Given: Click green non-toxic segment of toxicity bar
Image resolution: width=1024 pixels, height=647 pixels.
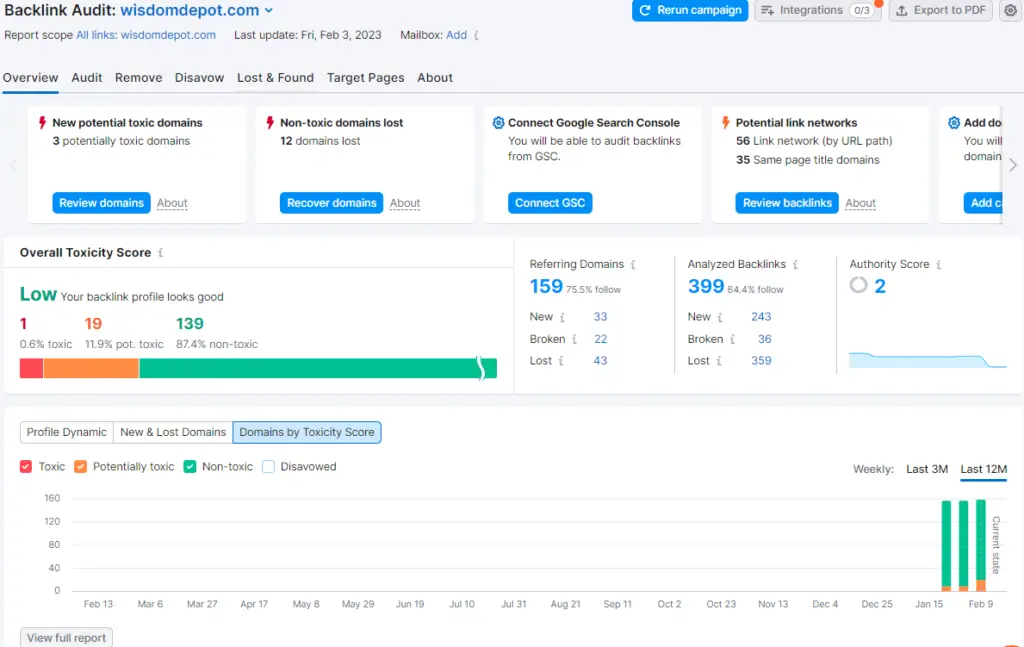Looking at the screenshot, I should pos(318,368).
